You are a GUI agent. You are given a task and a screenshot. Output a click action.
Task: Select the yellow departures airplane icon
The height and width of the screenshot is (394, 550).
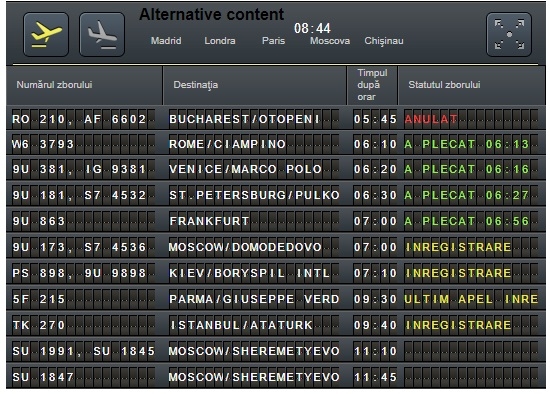click(x=46, y=34)
